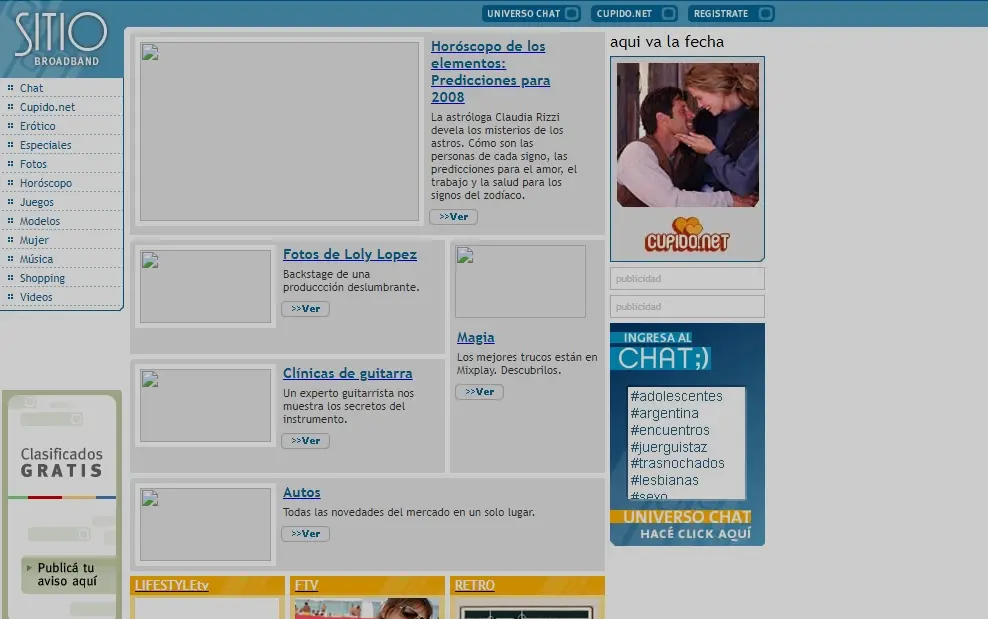Click the Autos thumbnail image
The height and width of the screenshot is (619, 988).
pos(205,524)
